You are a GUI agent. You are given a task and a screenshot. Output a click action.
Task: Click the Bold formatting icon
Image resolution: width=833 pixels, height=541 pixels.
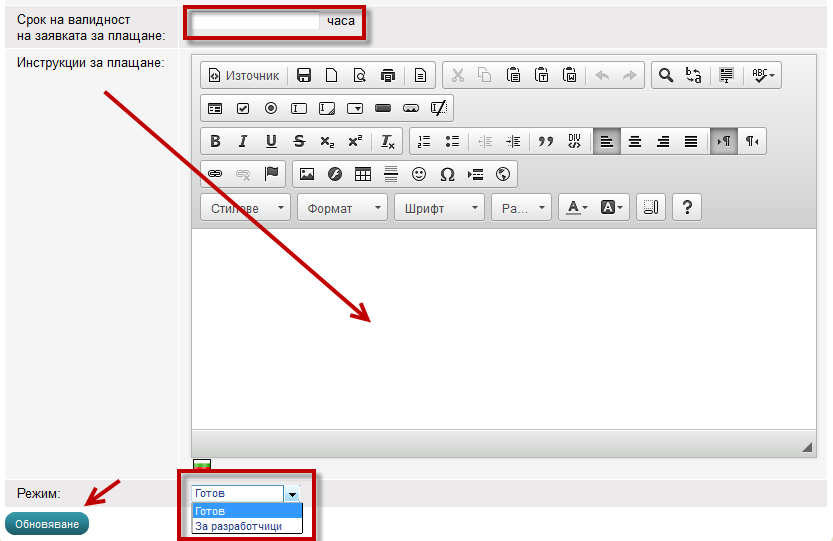[215, 141]
